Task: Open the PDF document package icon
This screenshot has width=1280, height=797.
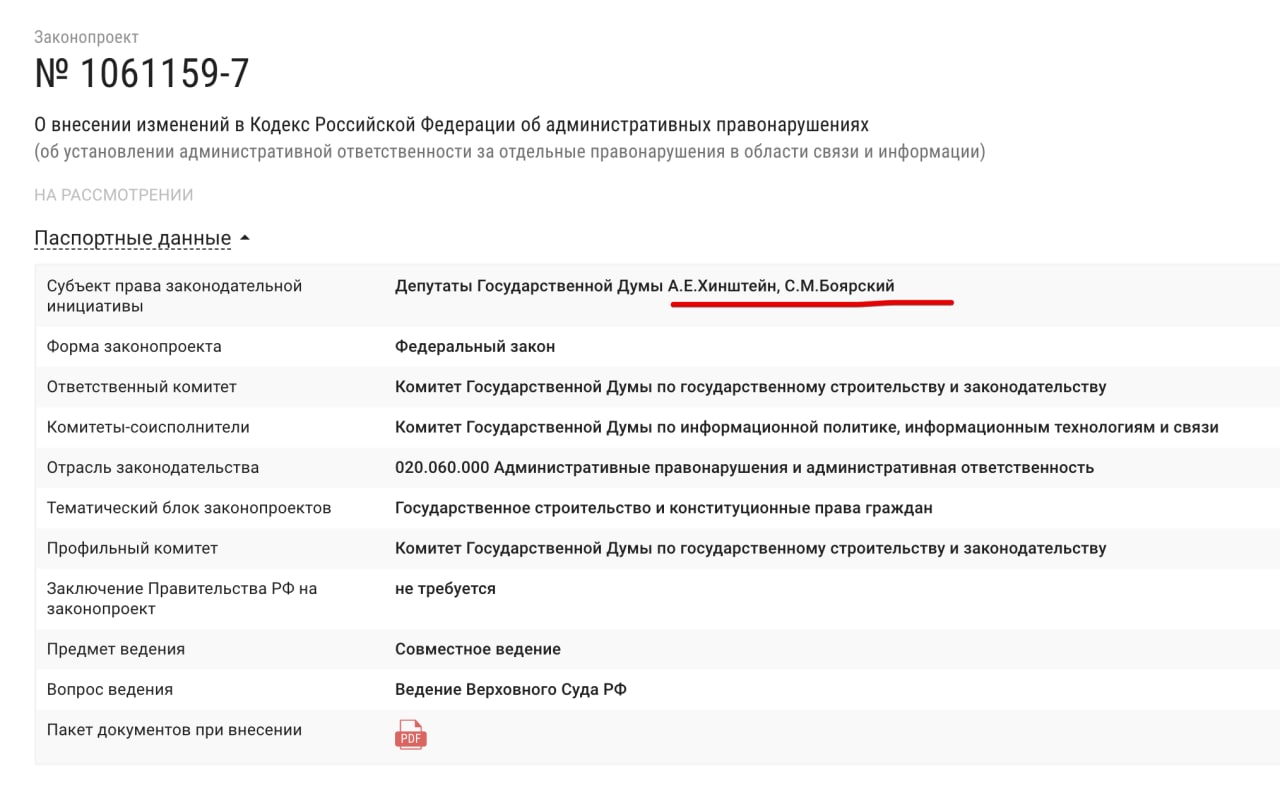Action: tap(411, 735)
